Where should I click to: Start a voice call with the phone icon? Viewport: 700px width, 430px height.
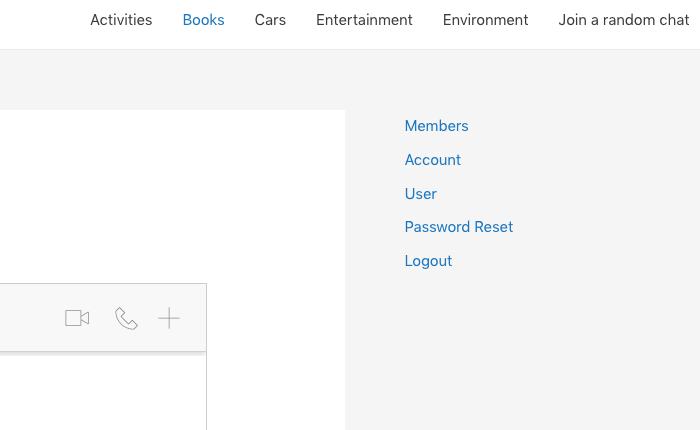126,318
